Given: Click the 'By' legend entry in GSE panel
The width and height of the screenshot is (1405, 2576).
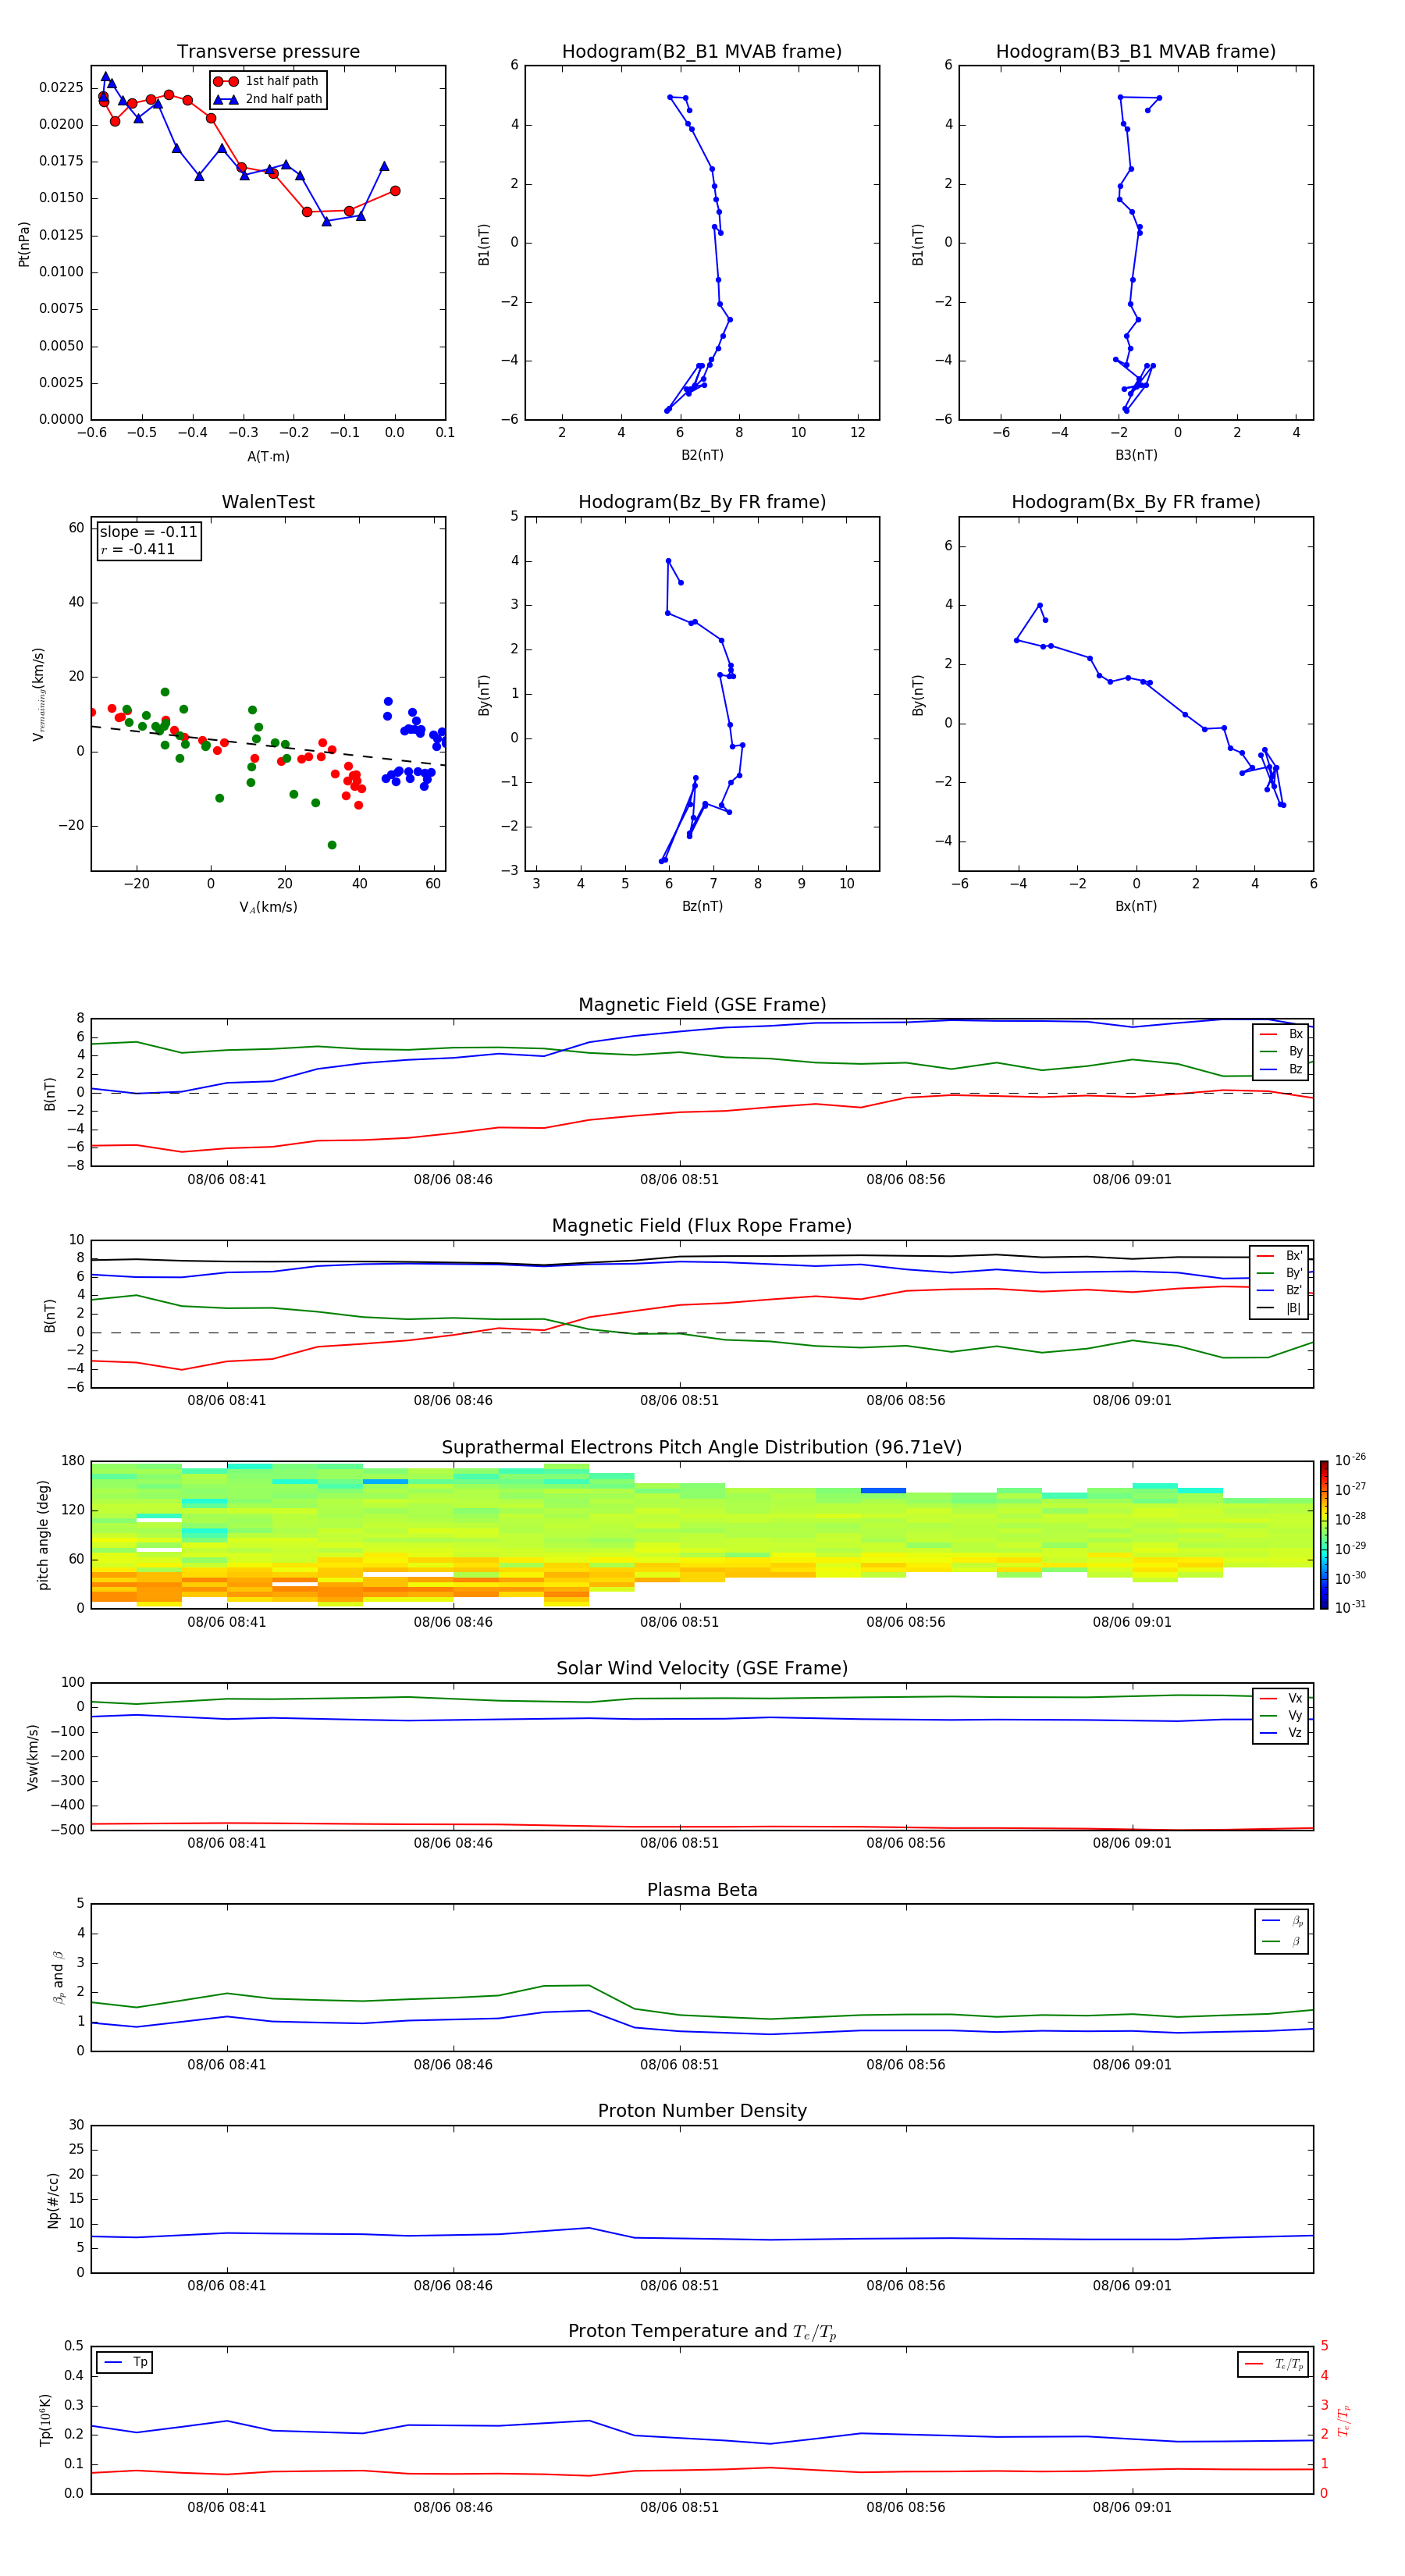Looking at the screenshot, I should tap(1282, 1051).
